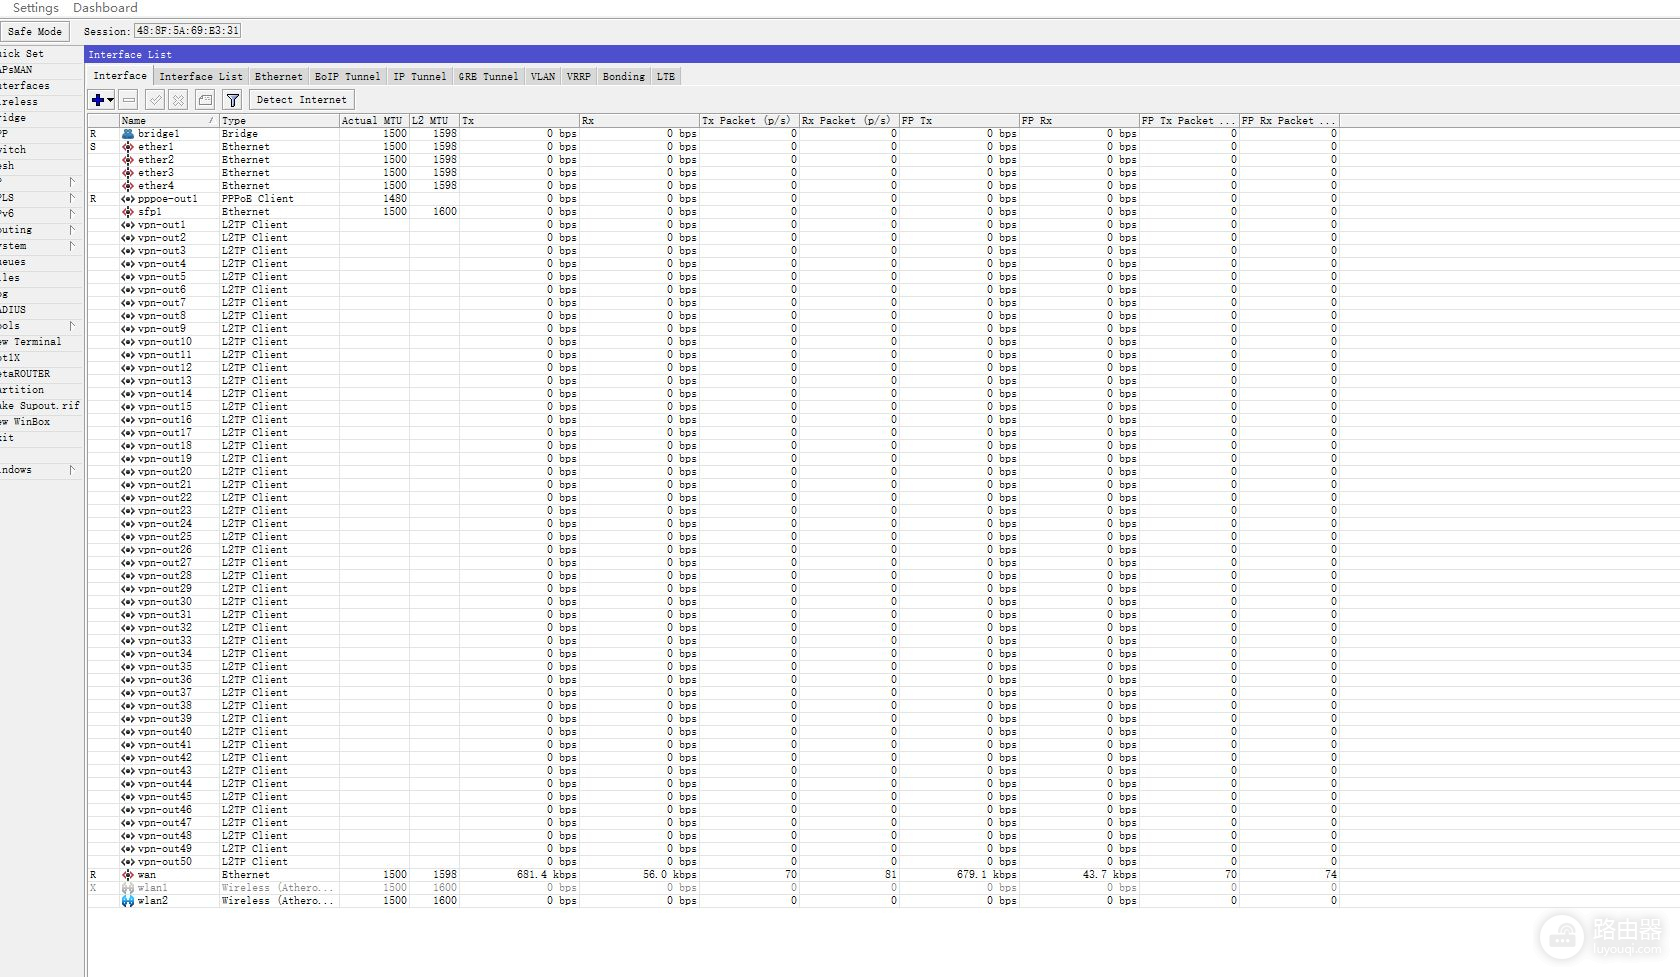Image resolution: width=1680 pixels, height=977 pixels.
Task: Click the pppoe-out1 MTU value 1480
Action: 395,198
